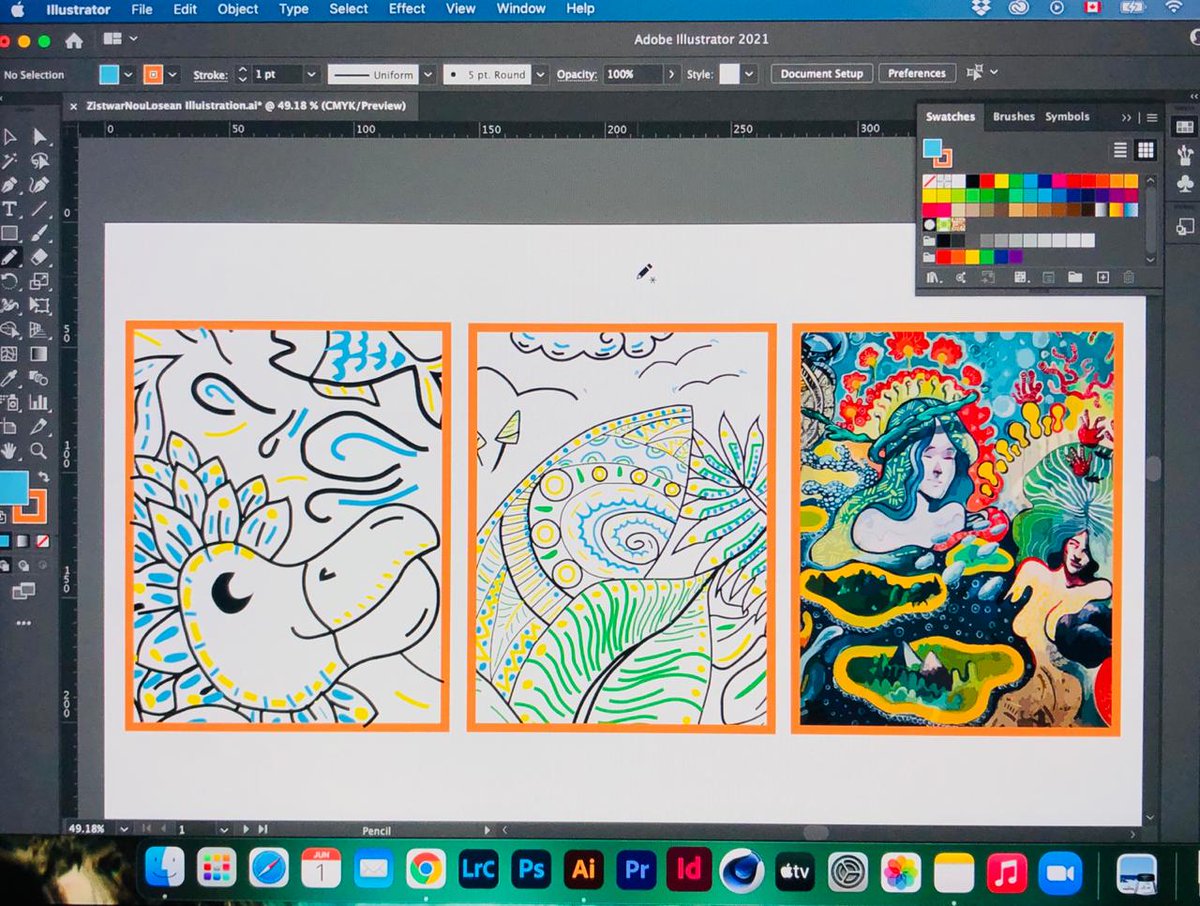Screen dimensions: 1200x906
Task: Open the Swatch Libraries menu icon
Action: click(932, 278)
